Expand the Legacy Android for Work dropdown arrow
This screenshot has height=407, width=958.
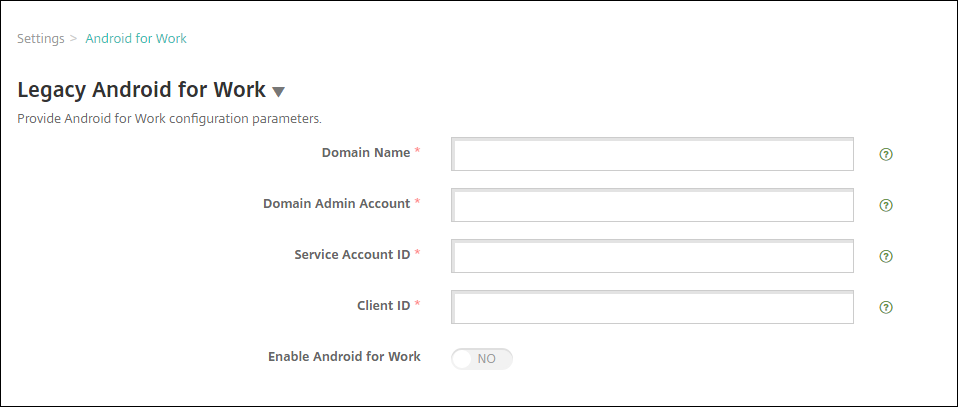279,92
